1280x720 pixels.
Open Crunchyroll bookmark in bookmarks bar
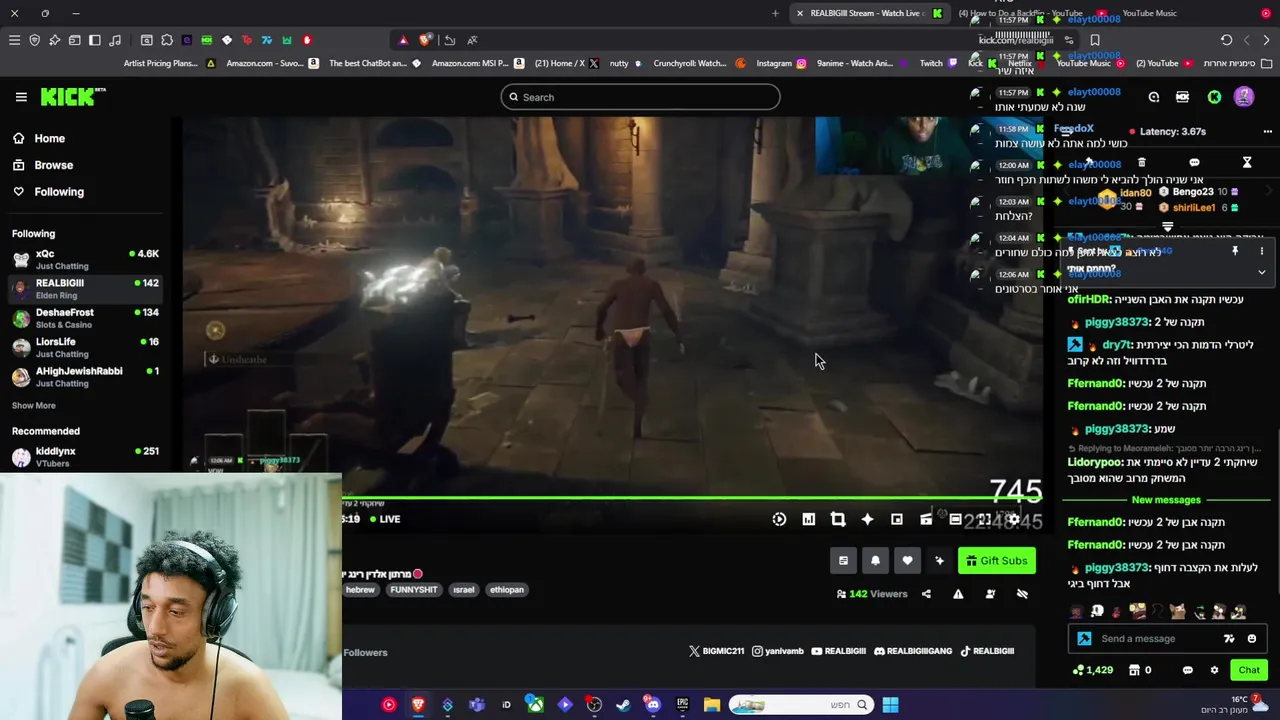(699, 63)
